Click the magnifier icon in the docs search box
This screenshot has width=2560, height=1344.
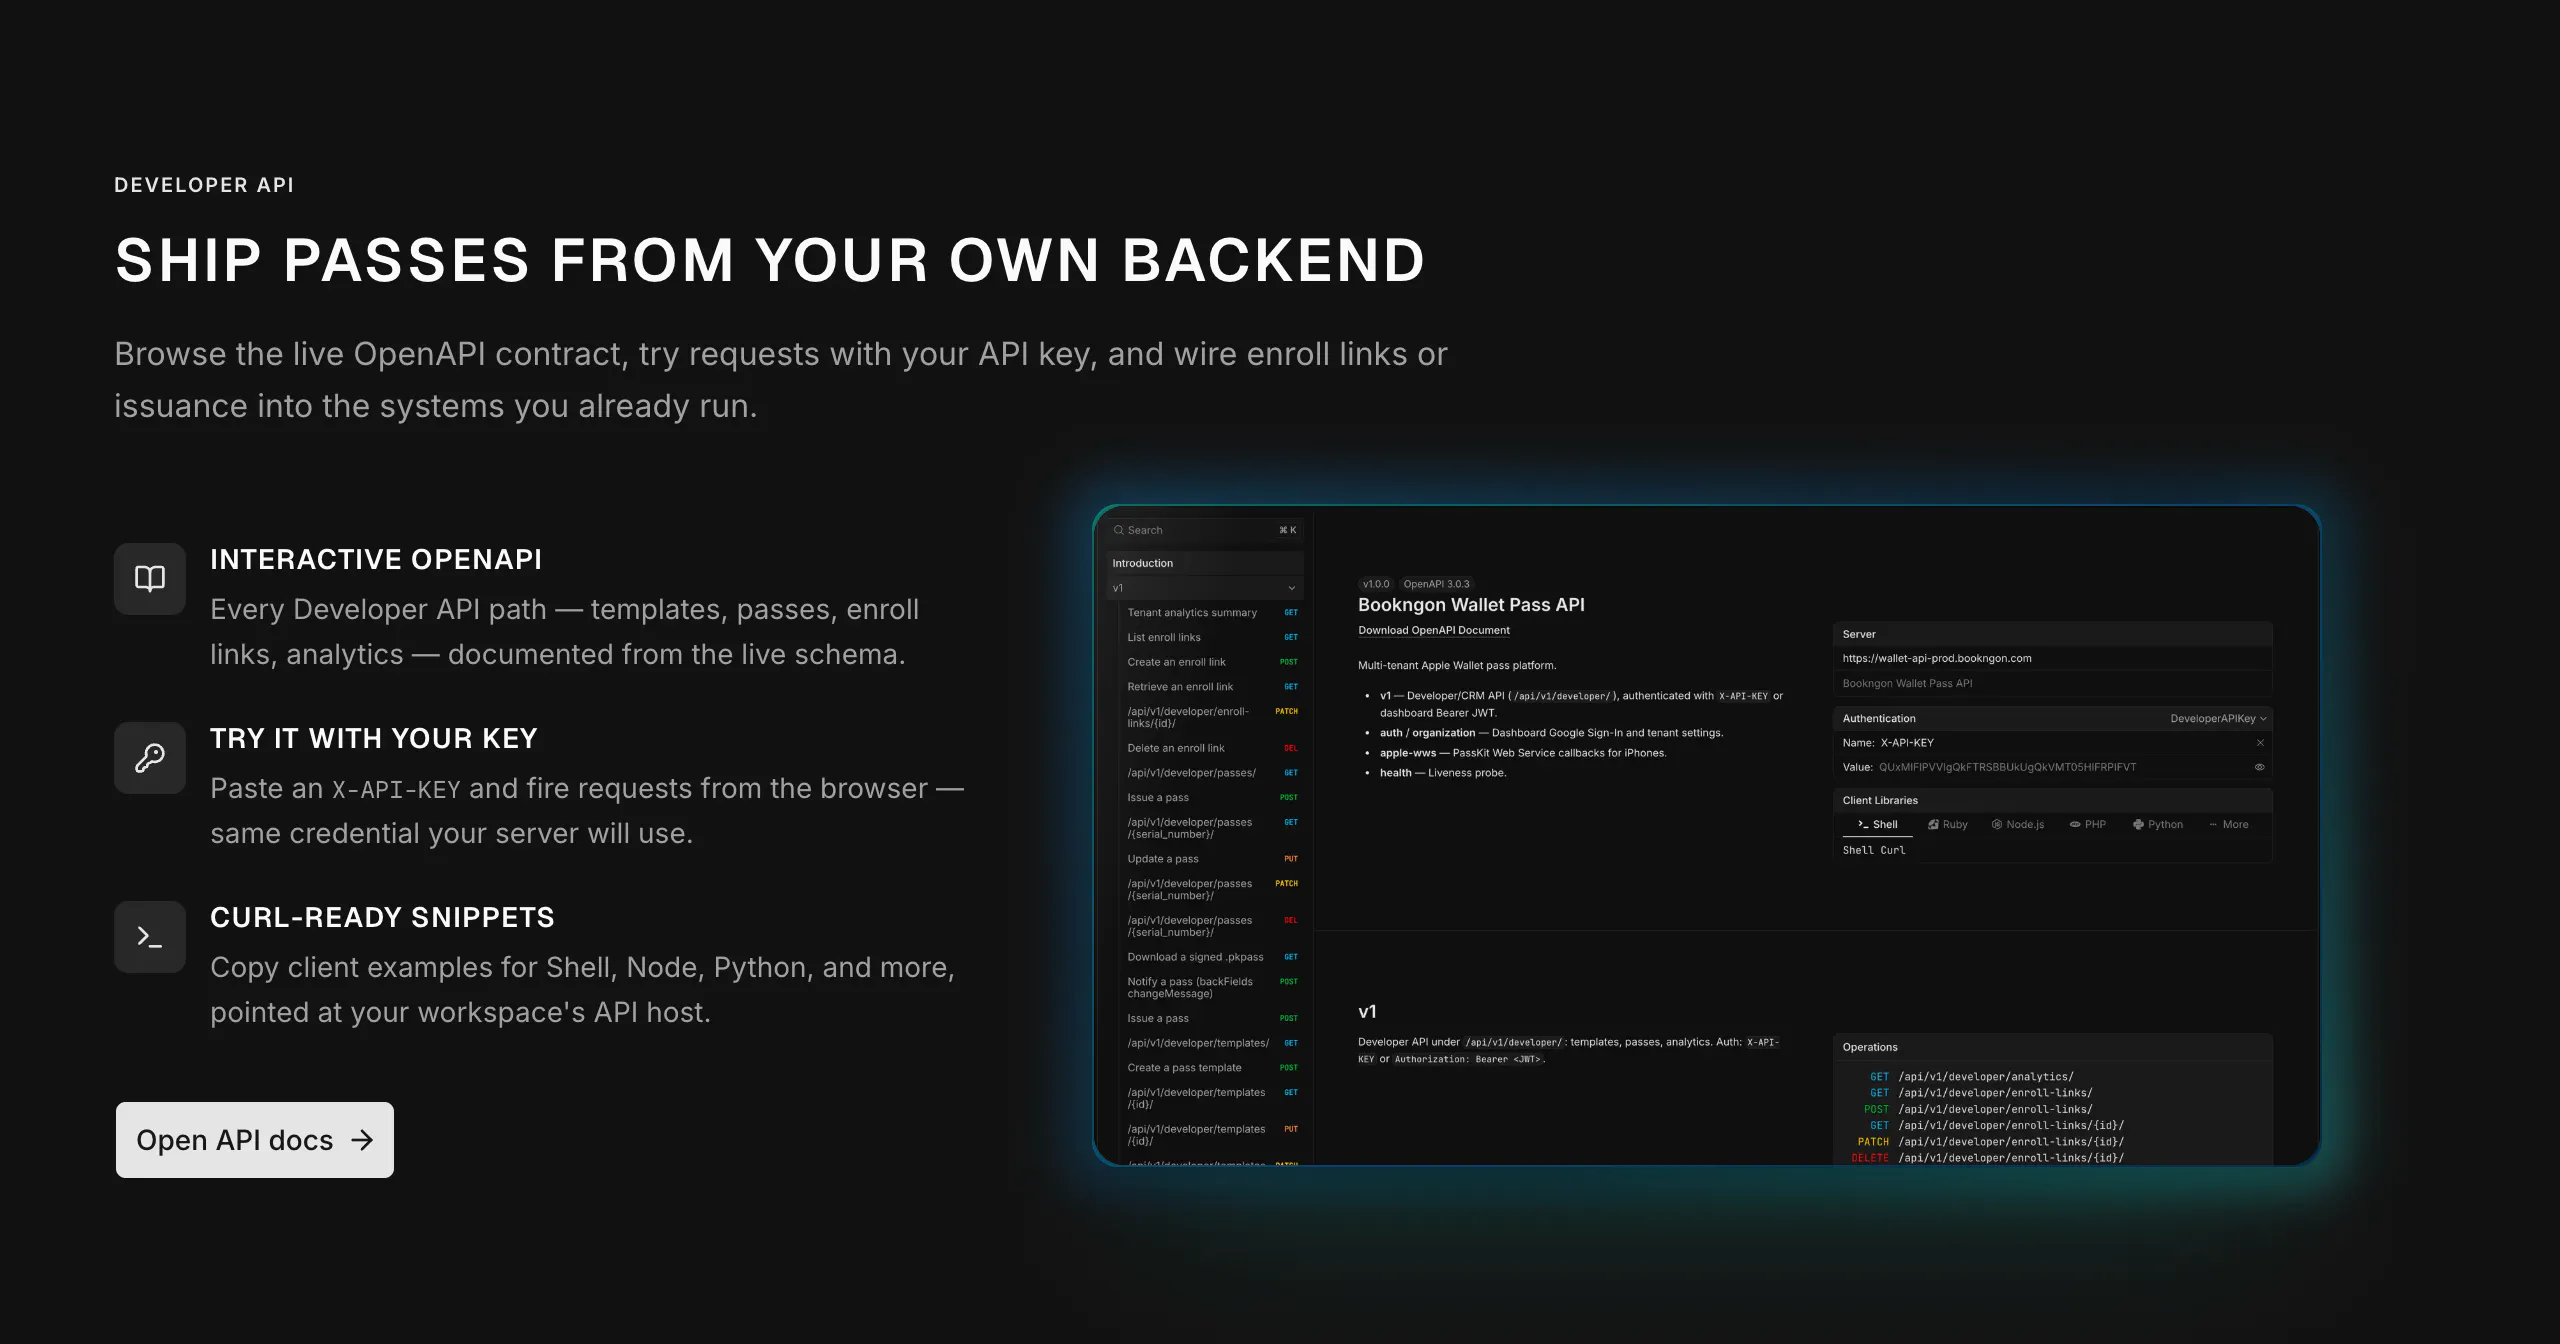tap(1118, 530)
